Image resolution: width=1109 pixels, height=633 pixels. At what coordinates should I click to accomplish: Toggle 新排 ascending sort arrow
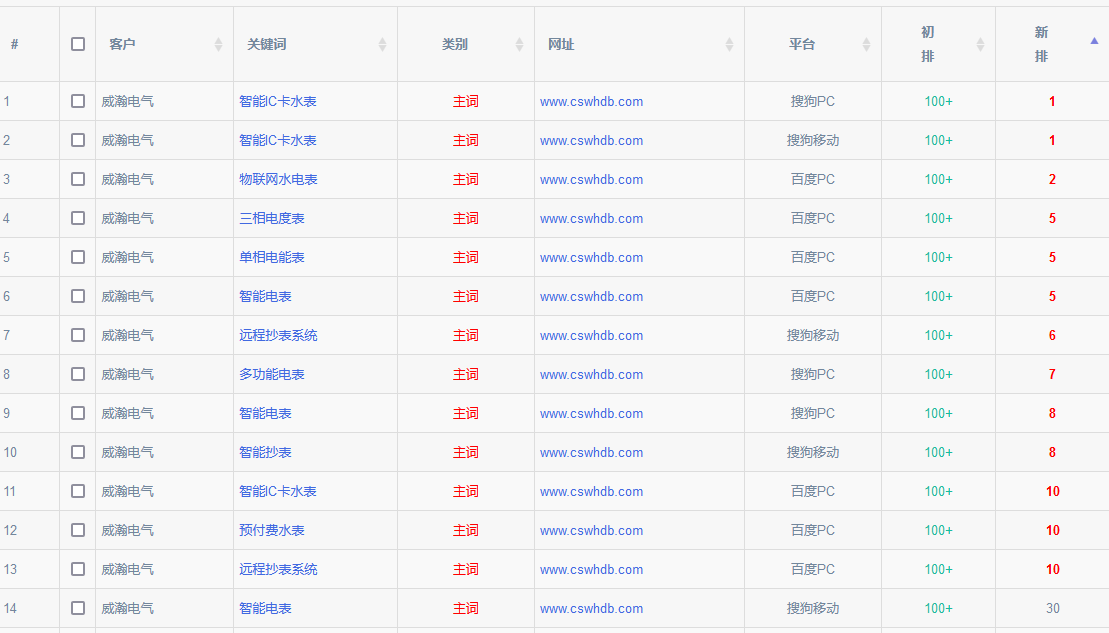(1094, 41)
